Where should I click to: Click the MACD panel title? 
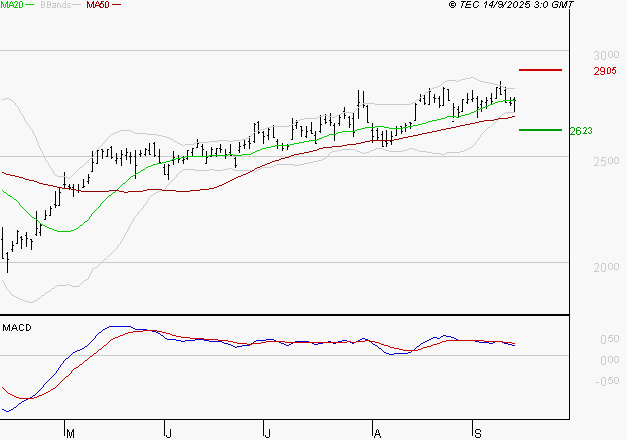click(x=16, y=327)
